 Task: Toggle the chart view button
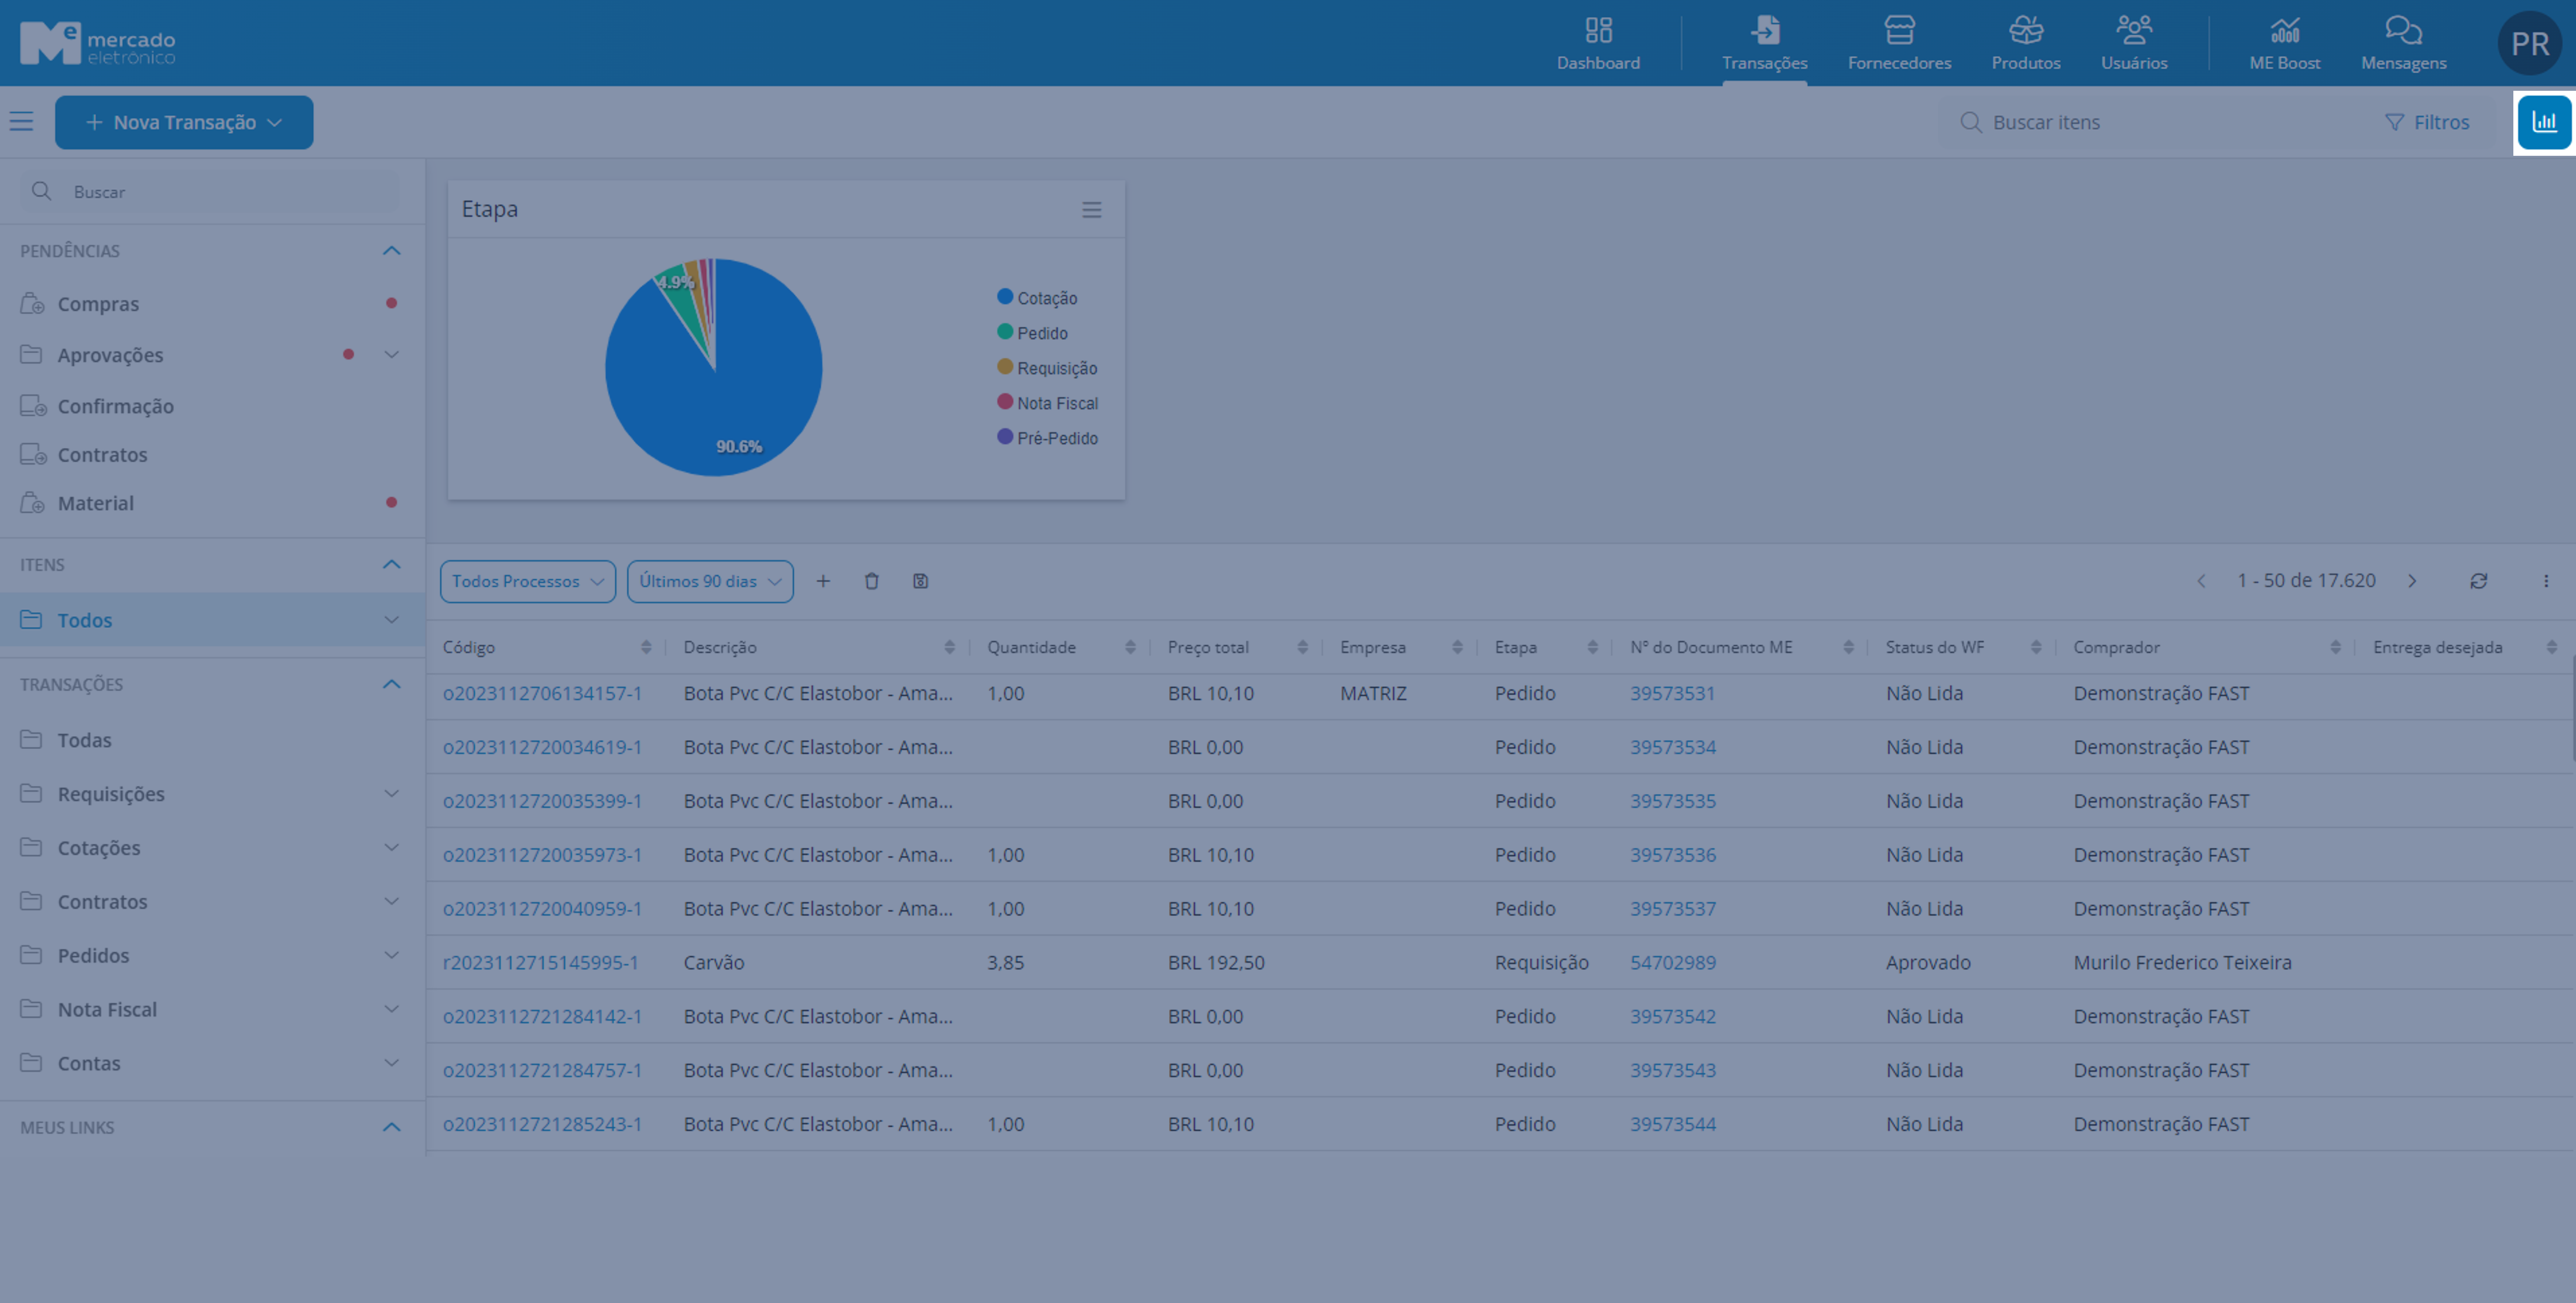pos(2544,122)
